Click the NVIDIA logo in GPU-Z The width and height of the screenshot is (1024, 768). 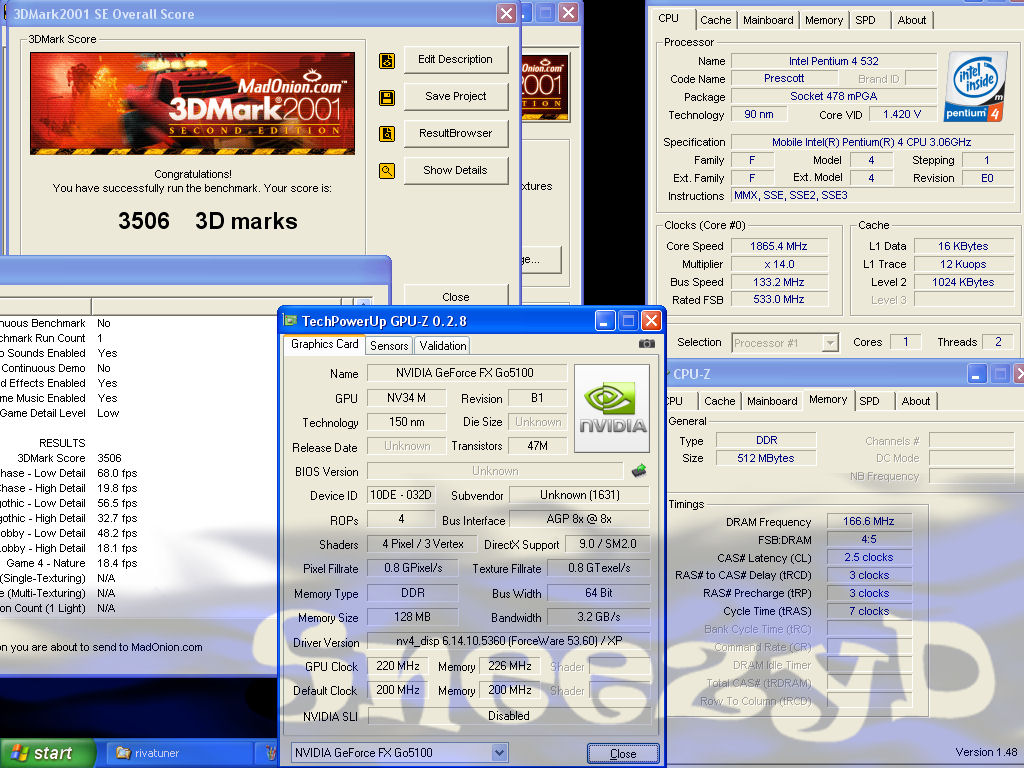pos(611,408)
